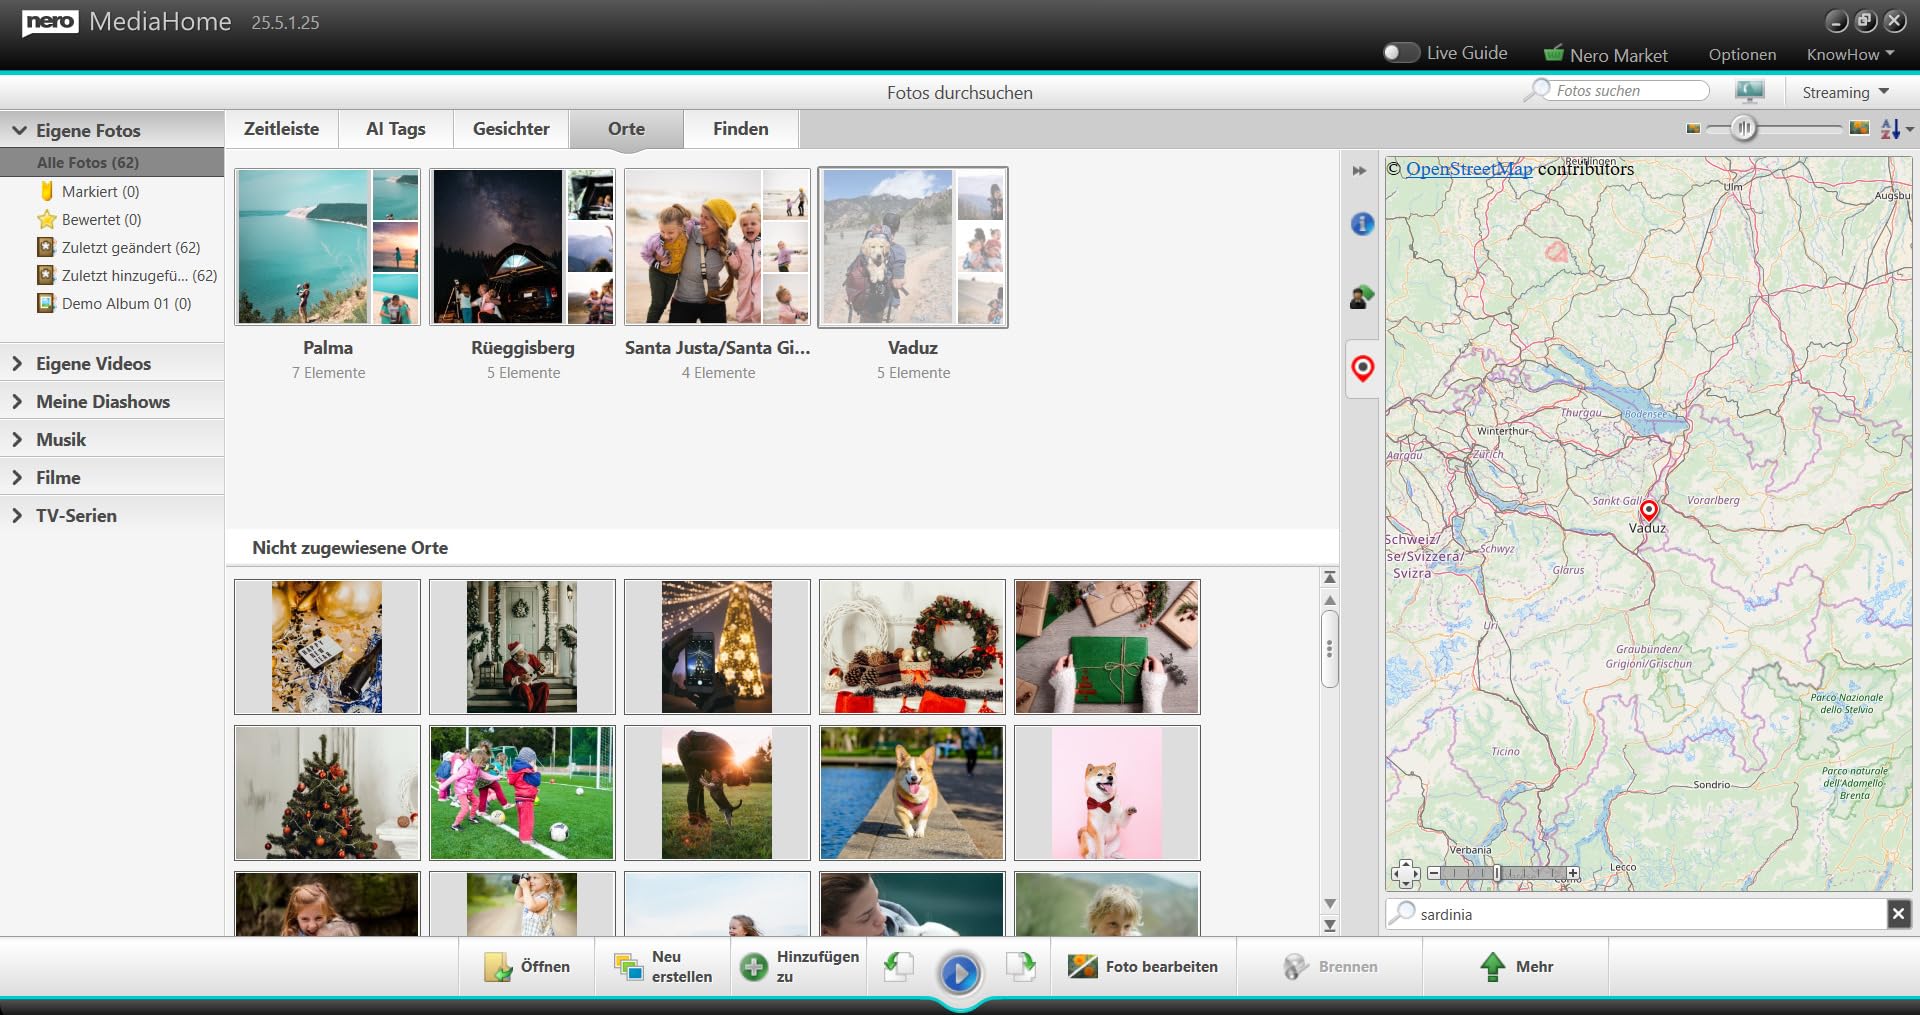Click the scroll-down arrow of unassigned list
The width and height of the screenshot is (1920, 1015).
1330,903
